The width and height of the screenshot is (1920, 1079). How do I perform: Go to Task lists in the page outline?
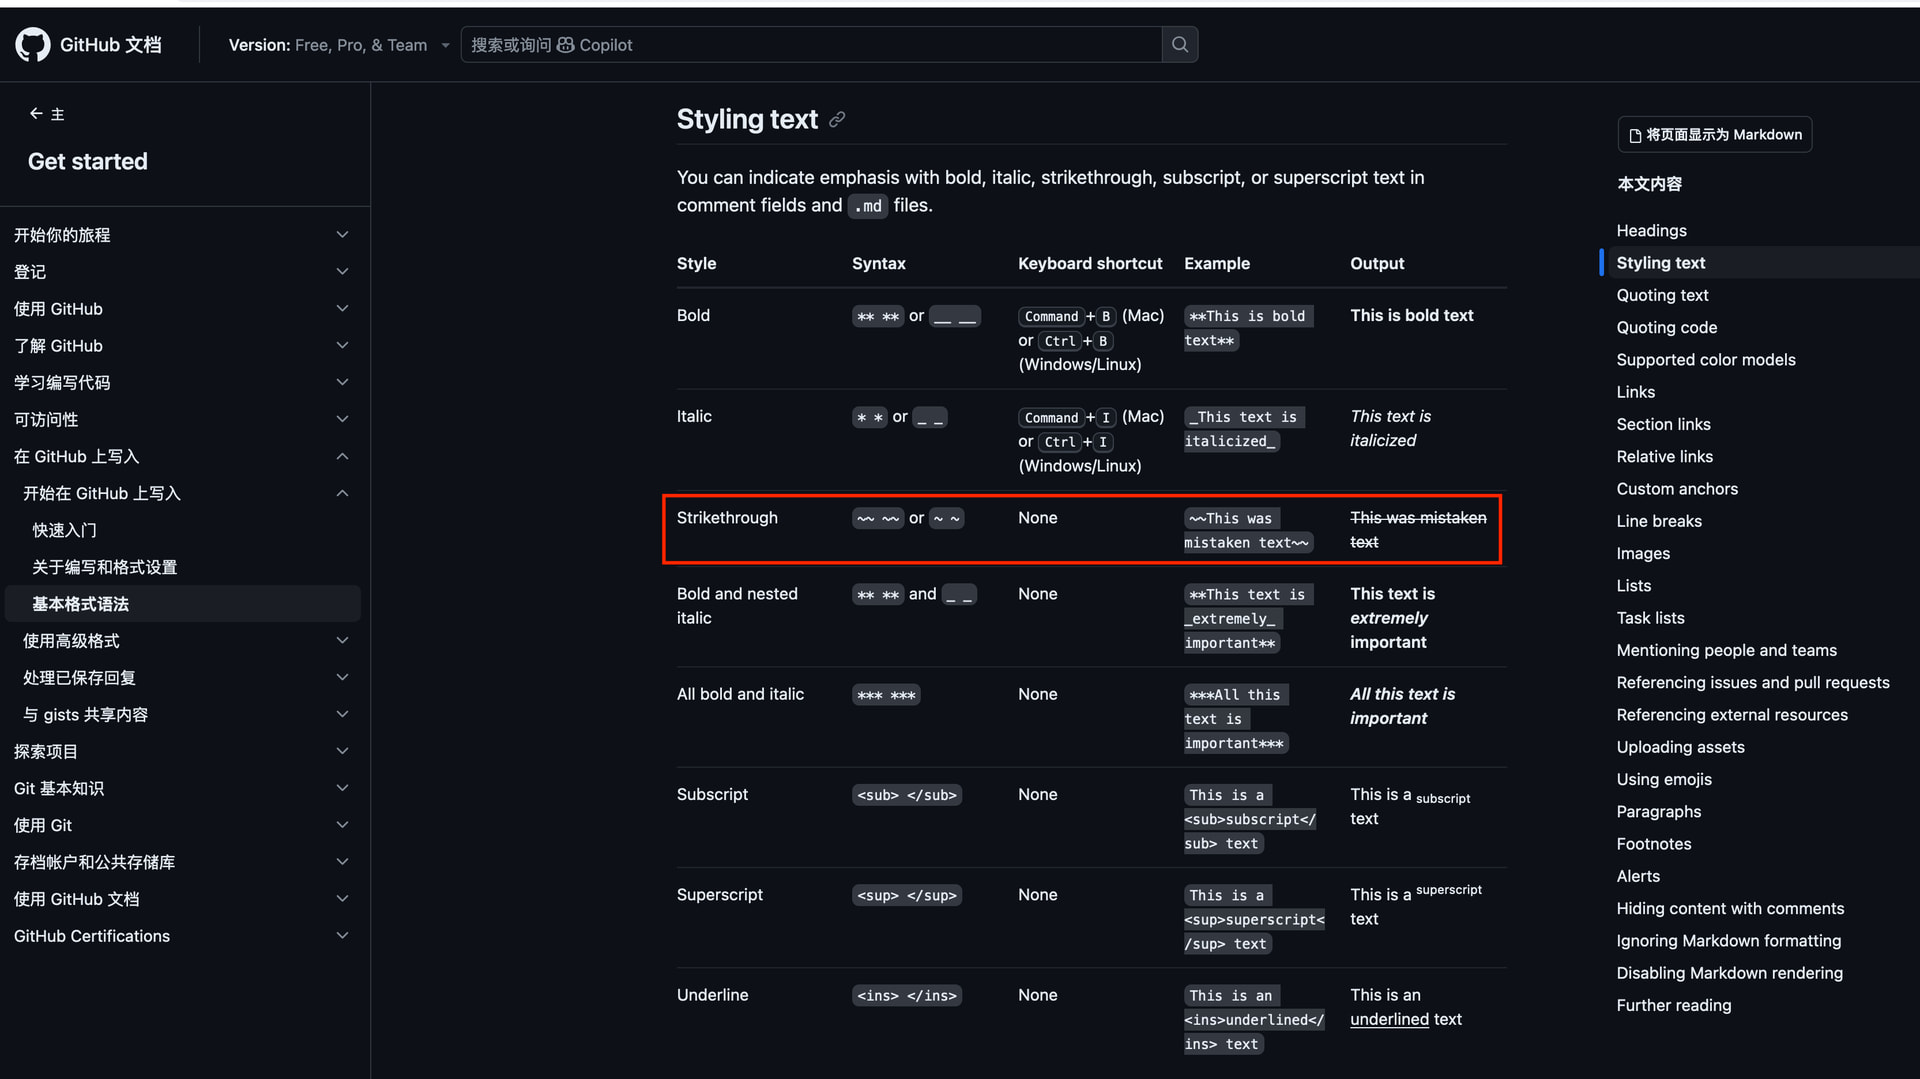[x=1650, y=618]
